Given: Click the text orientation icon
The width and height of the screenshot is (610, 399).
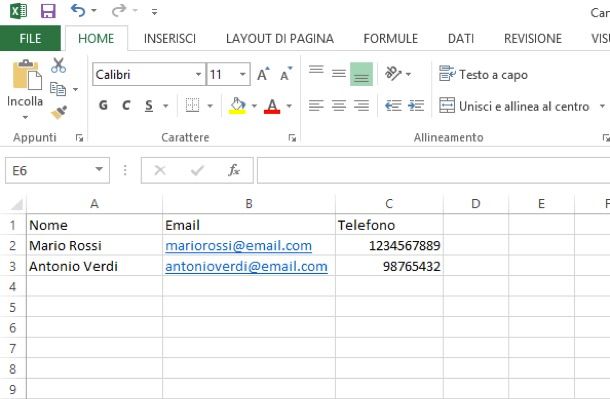Looking at the screenshot, I should [393, 74].
